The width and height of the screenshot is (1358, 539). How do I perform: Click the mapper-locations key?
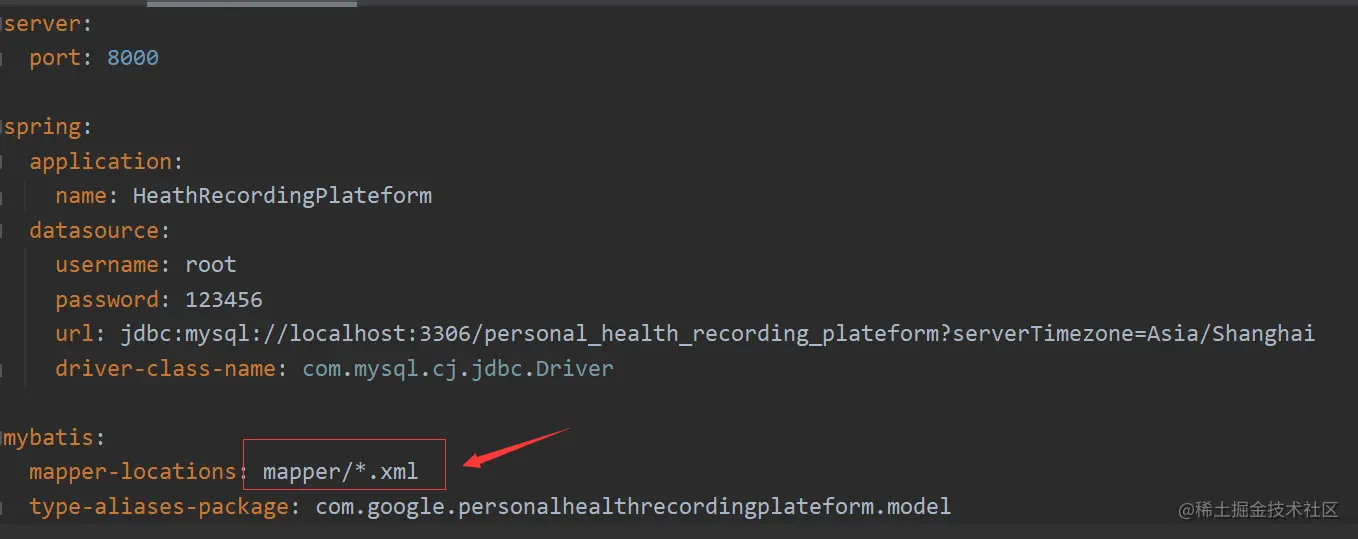pos(132,472)
